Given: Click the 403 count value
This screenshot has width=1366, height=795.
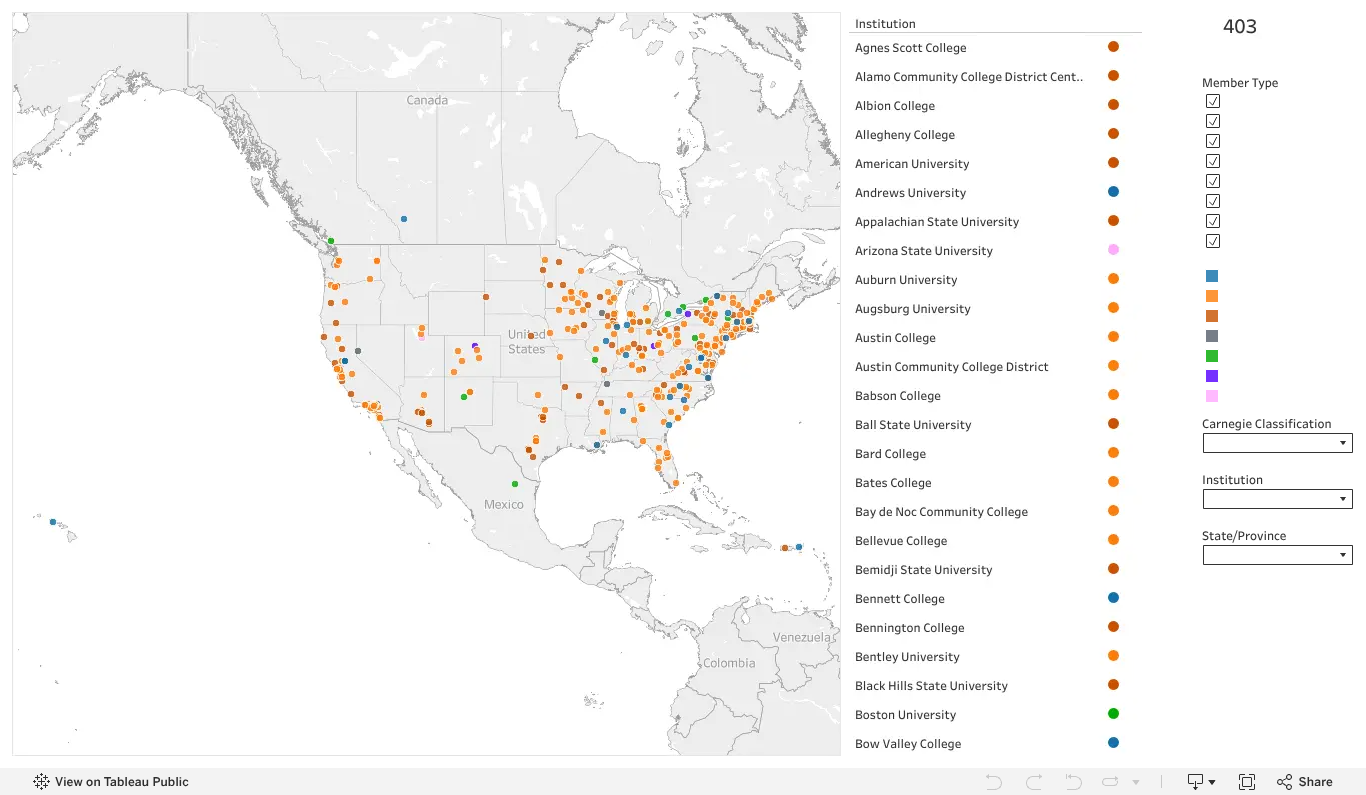Looking at the screenshot, I should pos(1240,27).
